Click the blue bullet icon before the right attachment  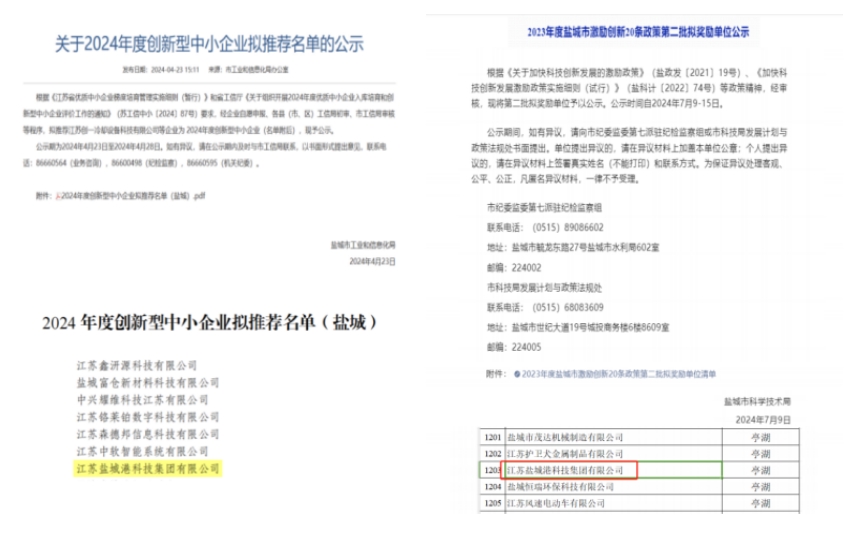coord(514,373)
